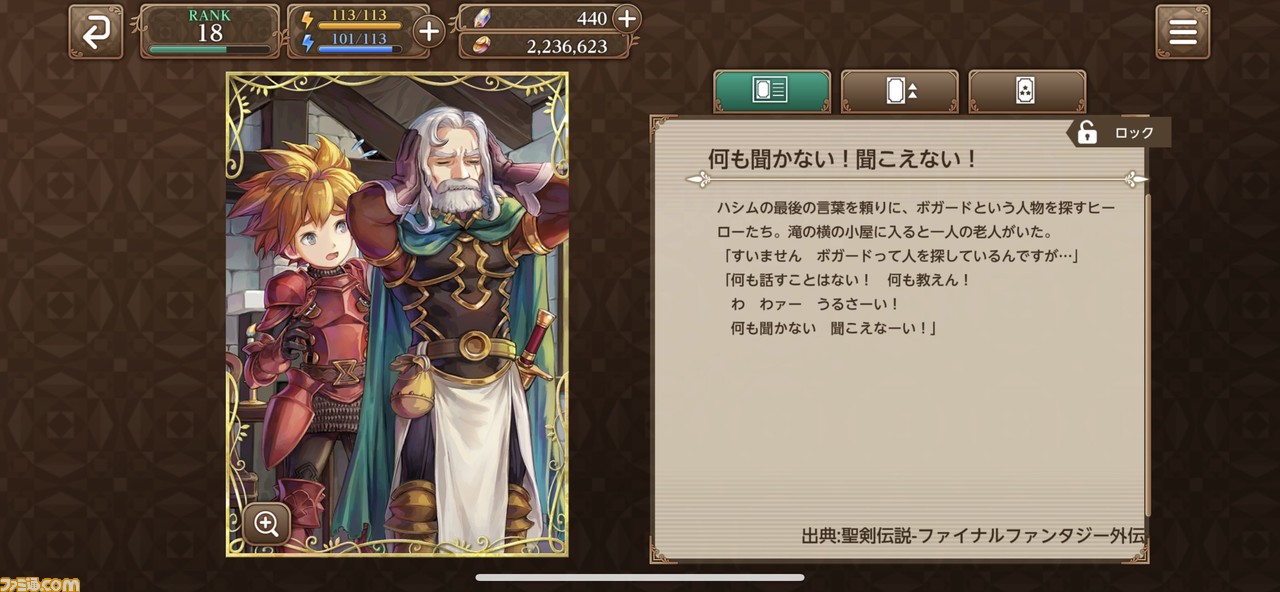Click the description panel scrollbar
Viewport: 1280px width, 592px height.
pyautogui.click(x=1147, y=355)
